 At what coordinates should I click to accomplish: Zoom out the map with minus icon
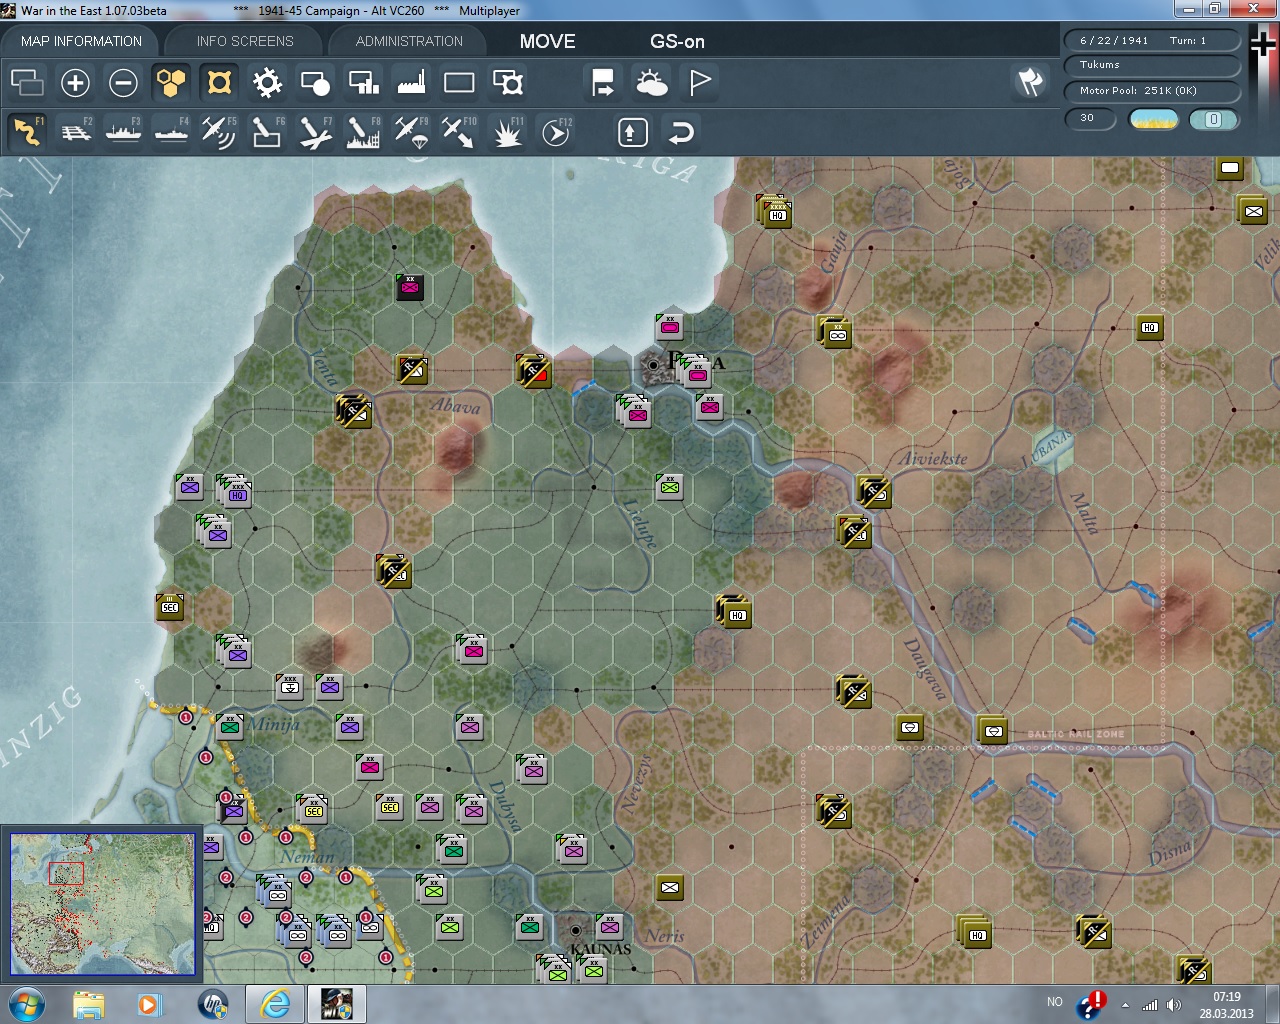click(123, 82)
